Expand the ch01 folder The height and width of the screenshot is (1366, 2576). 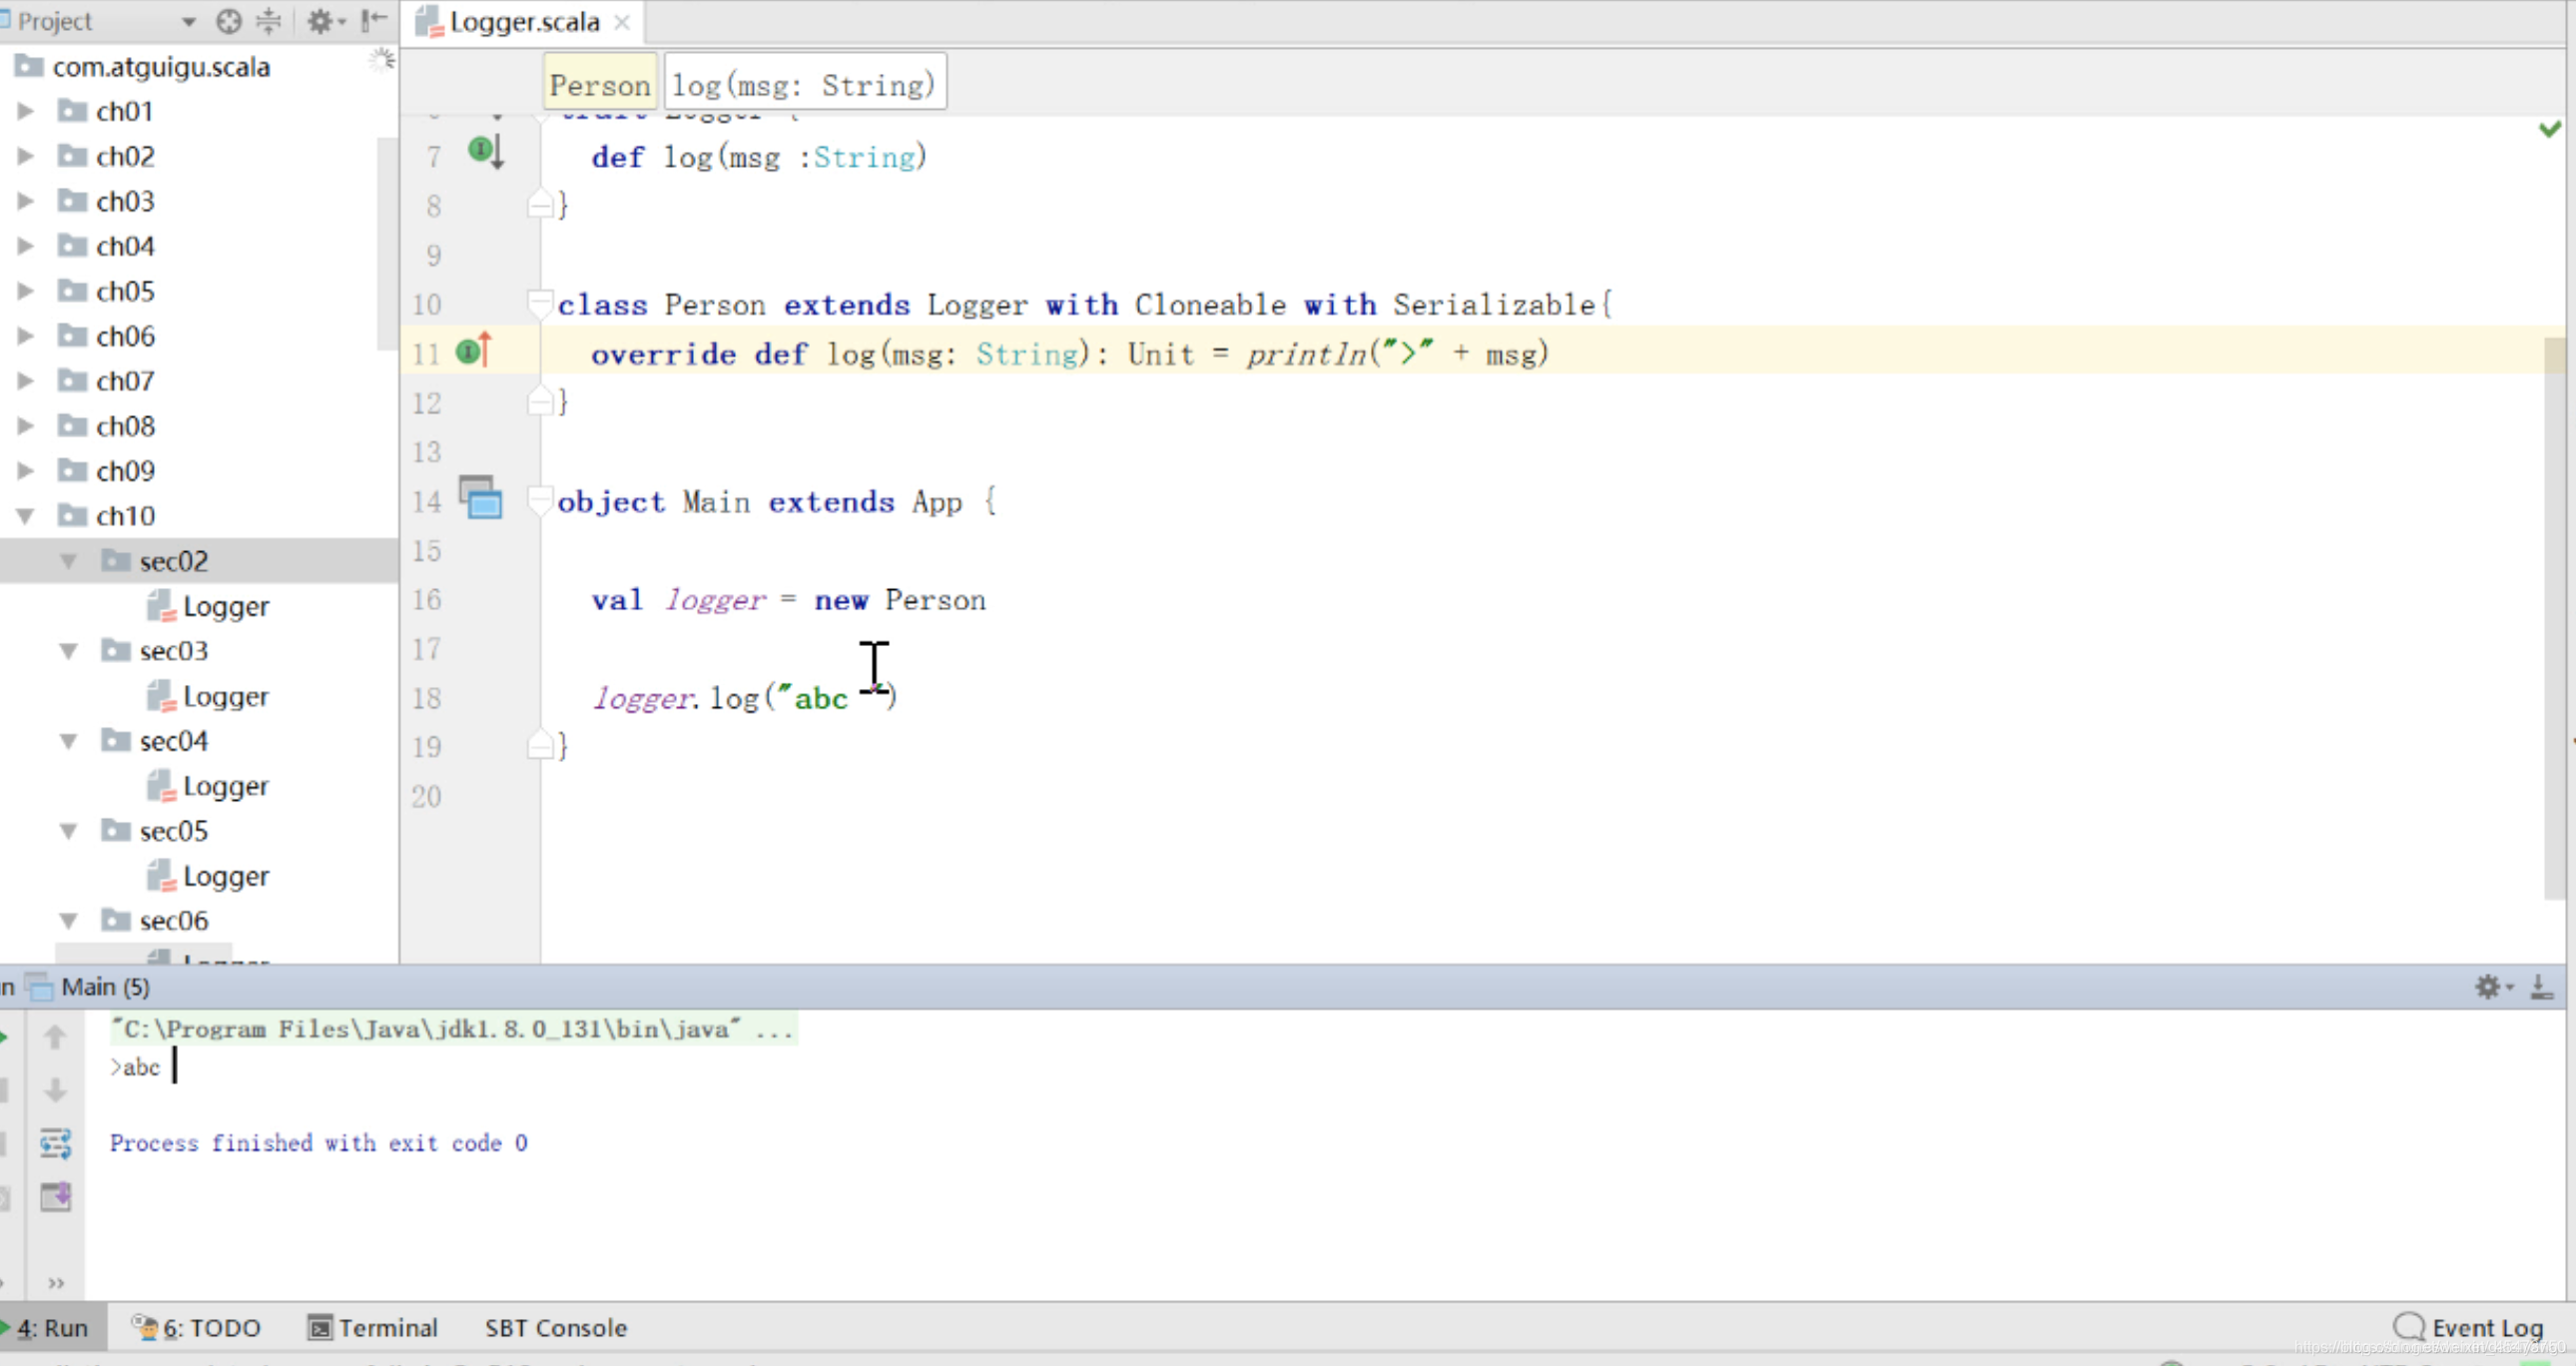[26, 111]
